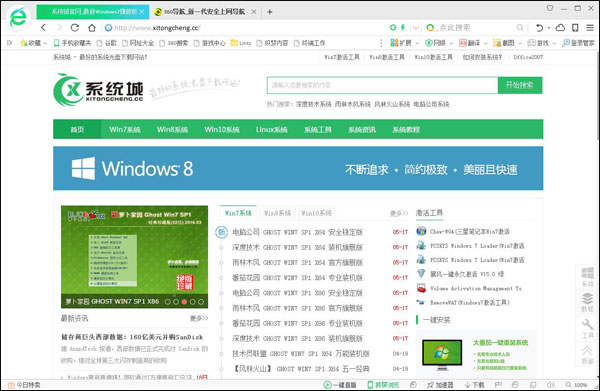600x391 pixels.
Task: Select the first carousel dot
Action: tap(167, 302)
